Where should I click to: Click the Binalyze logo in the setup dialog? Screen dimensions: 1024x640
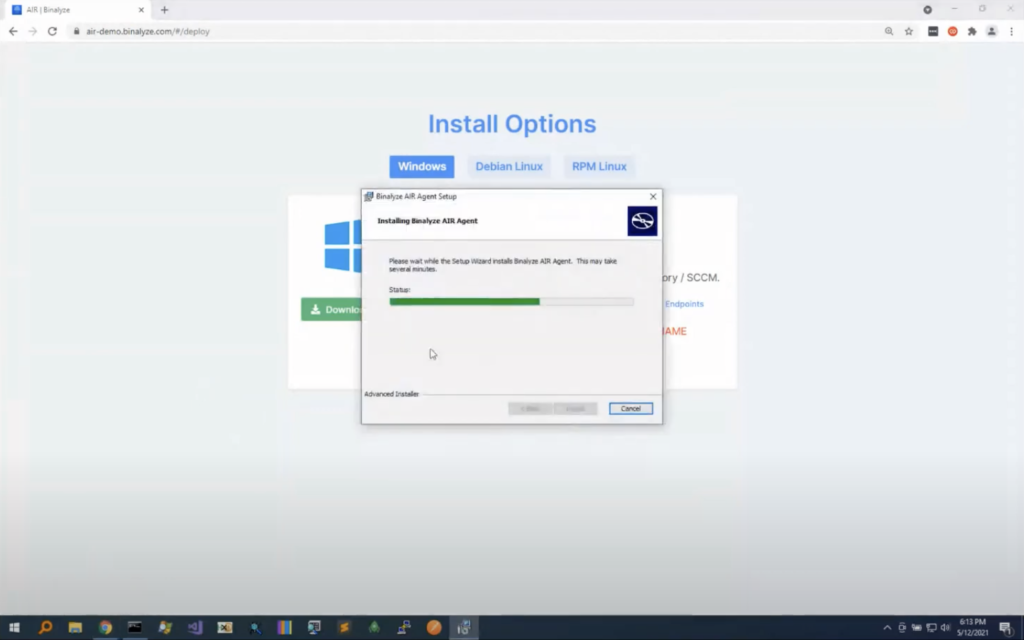pyautogui.click(x=642, y=221)
